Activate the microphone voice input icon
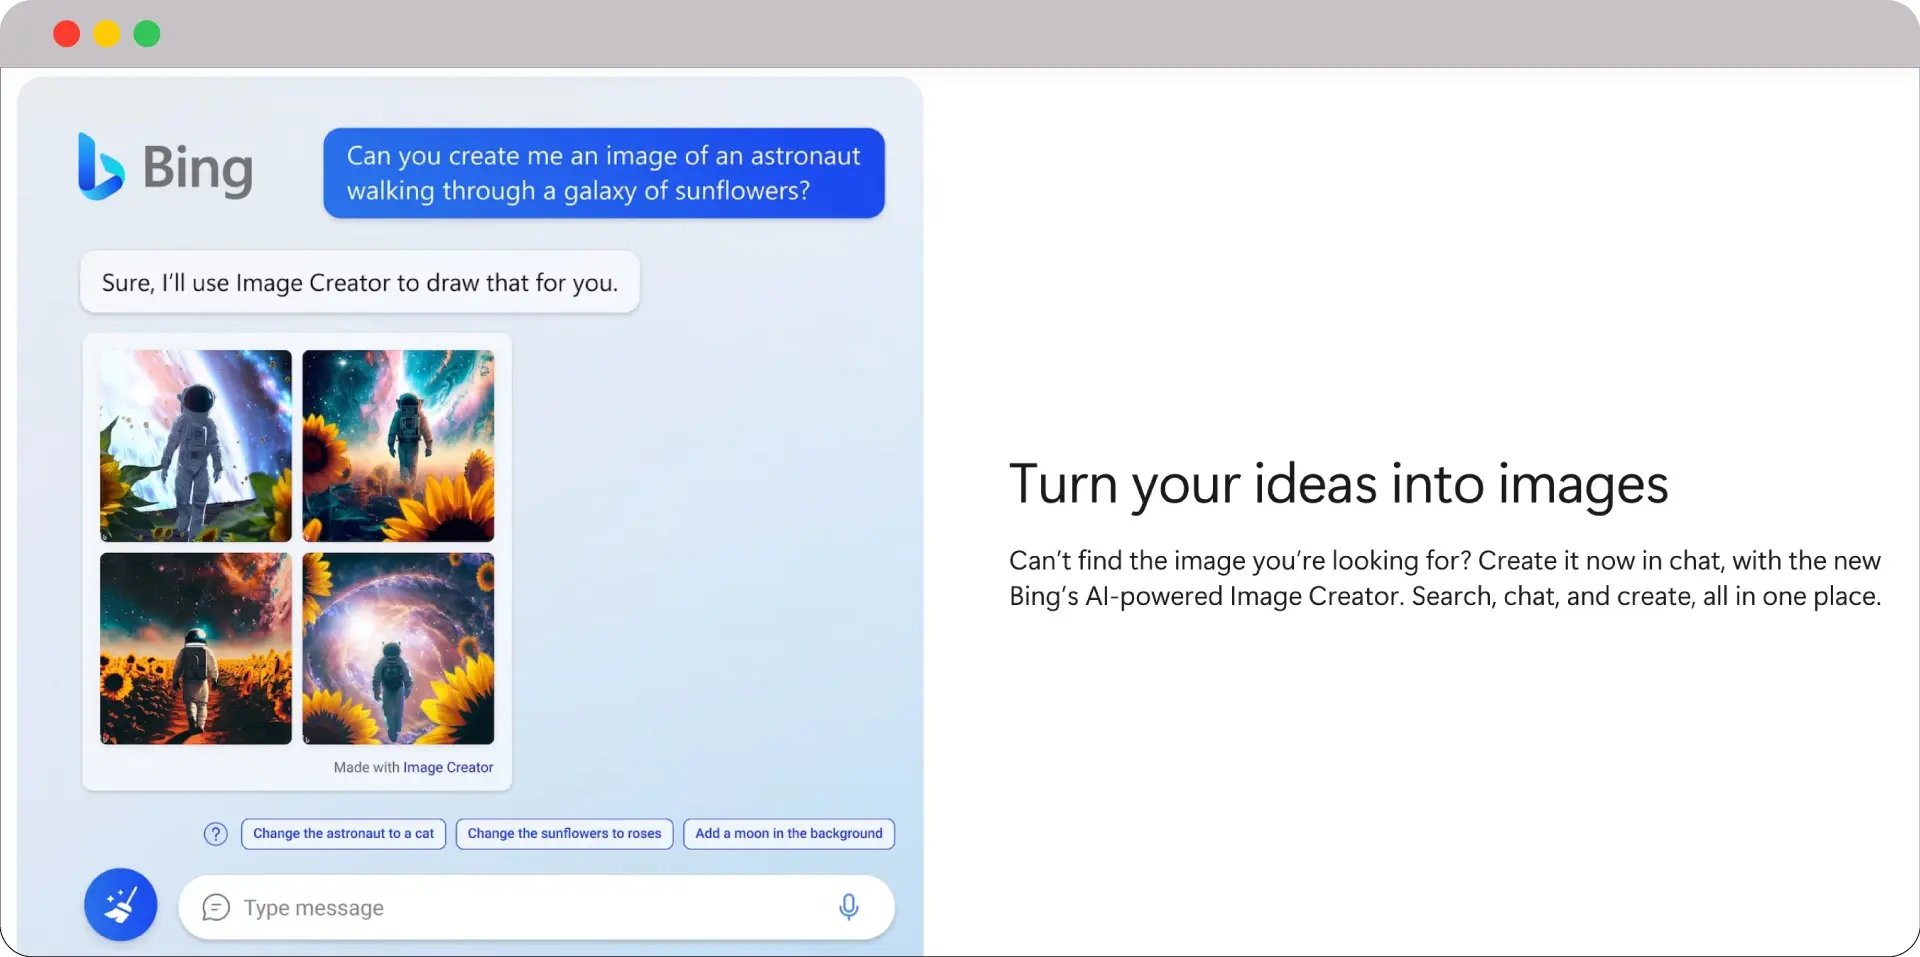The height and width of the screenshot is (957, 1920). click(848, 907)
